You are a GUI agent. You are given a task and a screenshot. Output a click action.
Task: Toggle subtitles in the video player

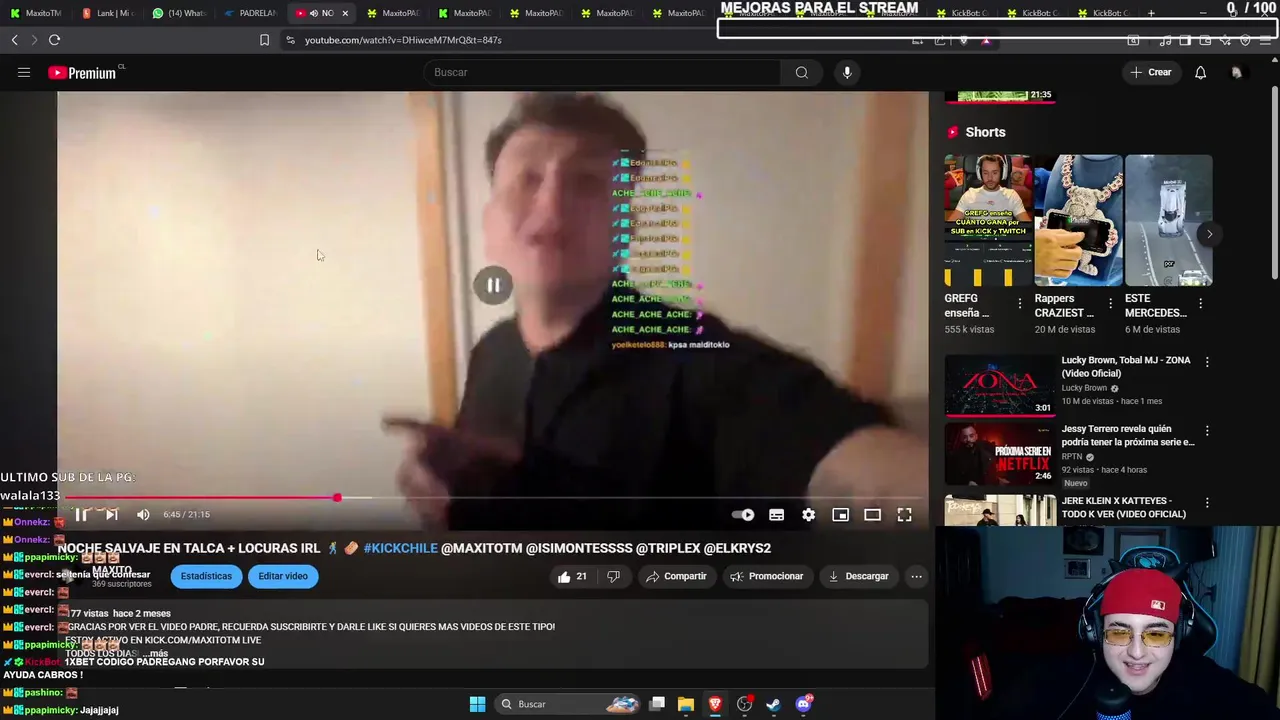pyautogui.click(x=776, y=515)
